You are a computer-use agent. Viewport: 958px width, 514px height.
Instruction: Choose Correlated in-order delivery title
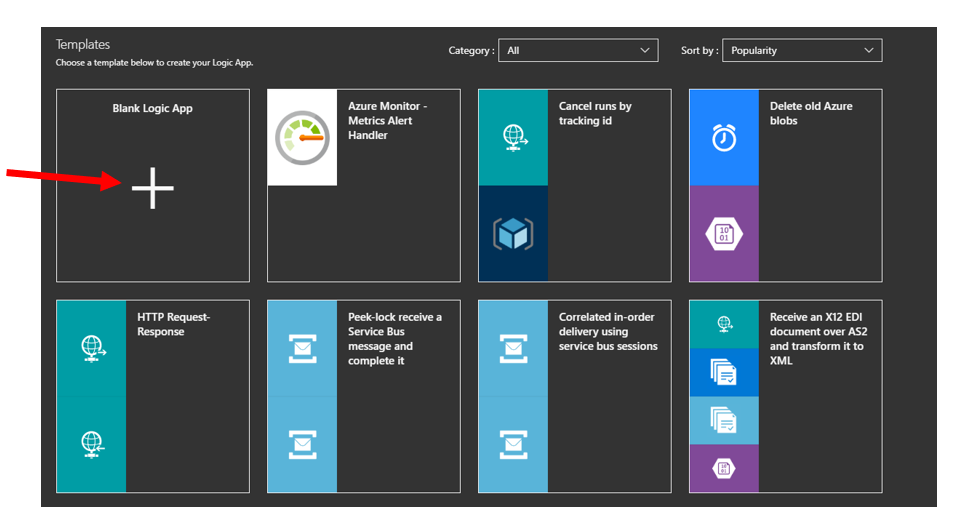pos(608,331)
